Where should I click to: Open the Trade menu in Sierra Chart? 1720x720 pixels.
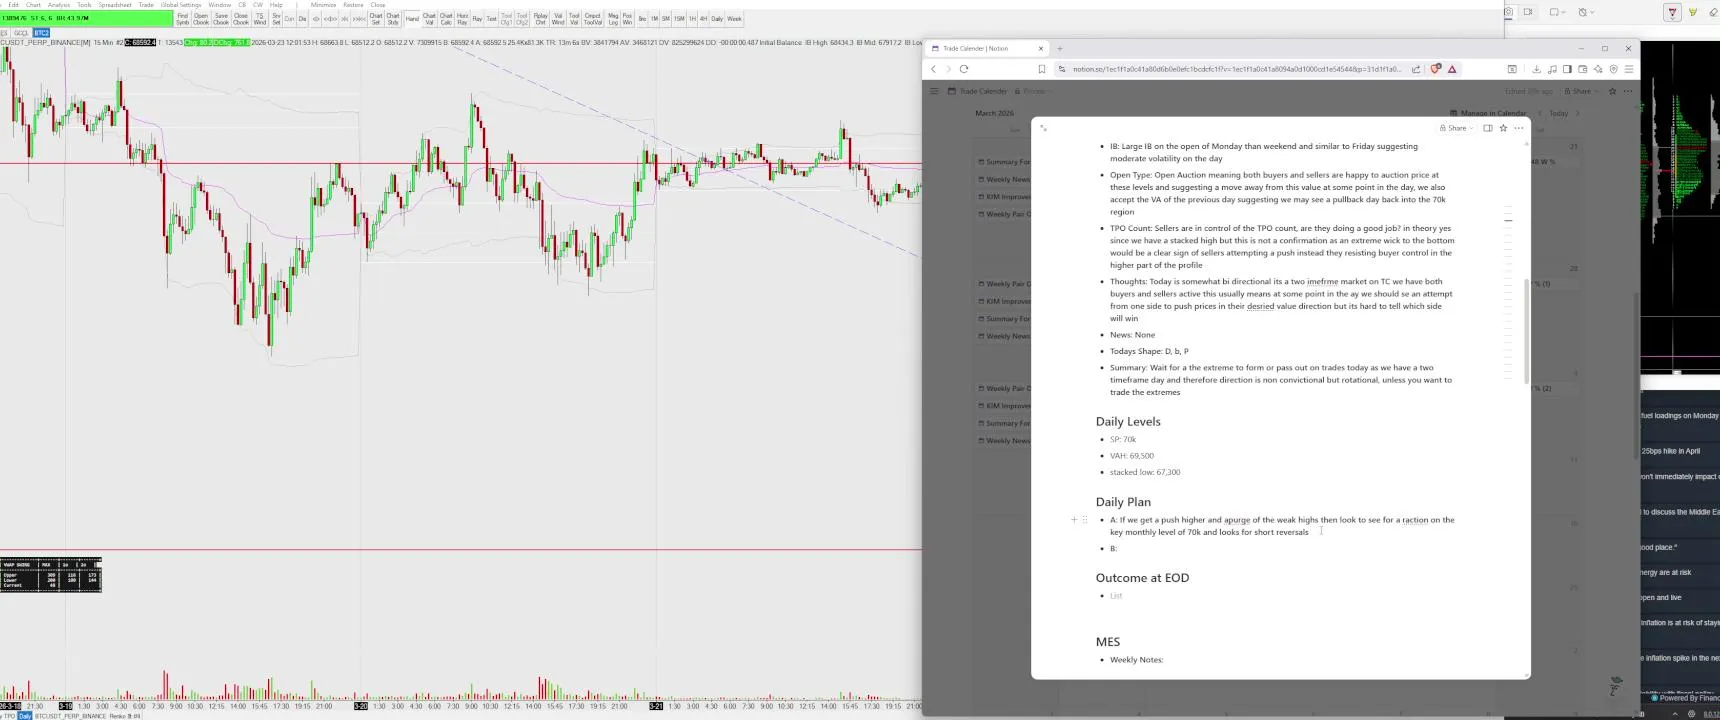click(146, 5)
